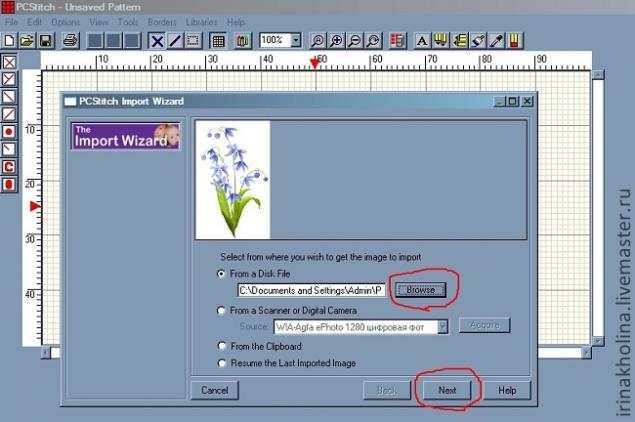Choose the dotted rectangle selection tool
Image resolution: width=635 pixels, height=422 pixels.
[193, 41]
